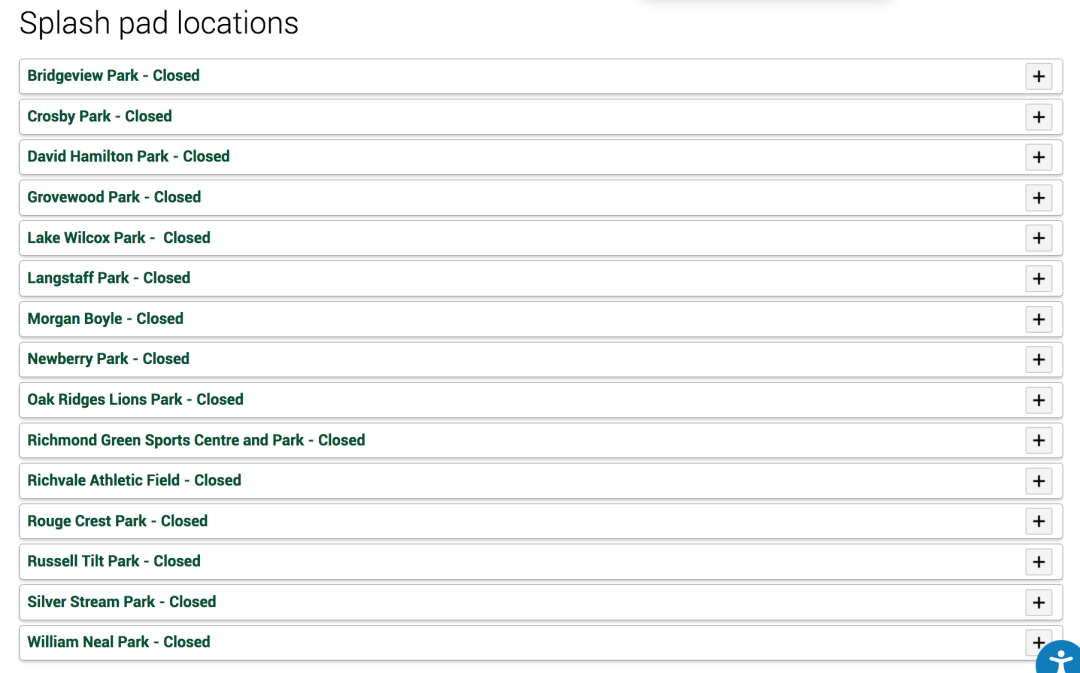
Task: Click Silver Stream Park plus button
Action: click(1039, 602)
